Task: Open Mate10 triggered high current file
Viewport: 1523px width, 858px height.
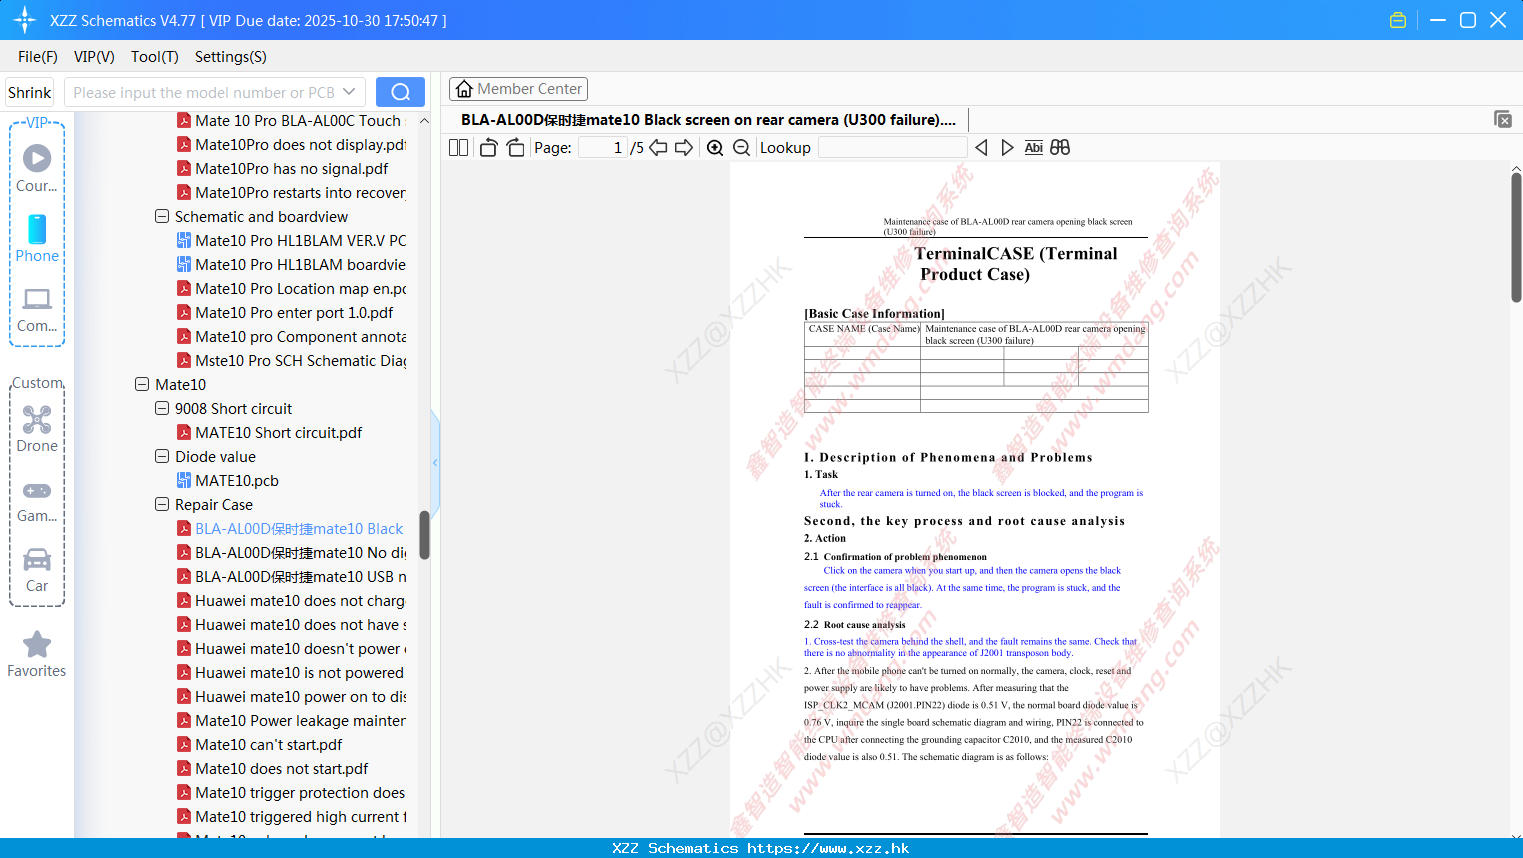Action: 300,816
